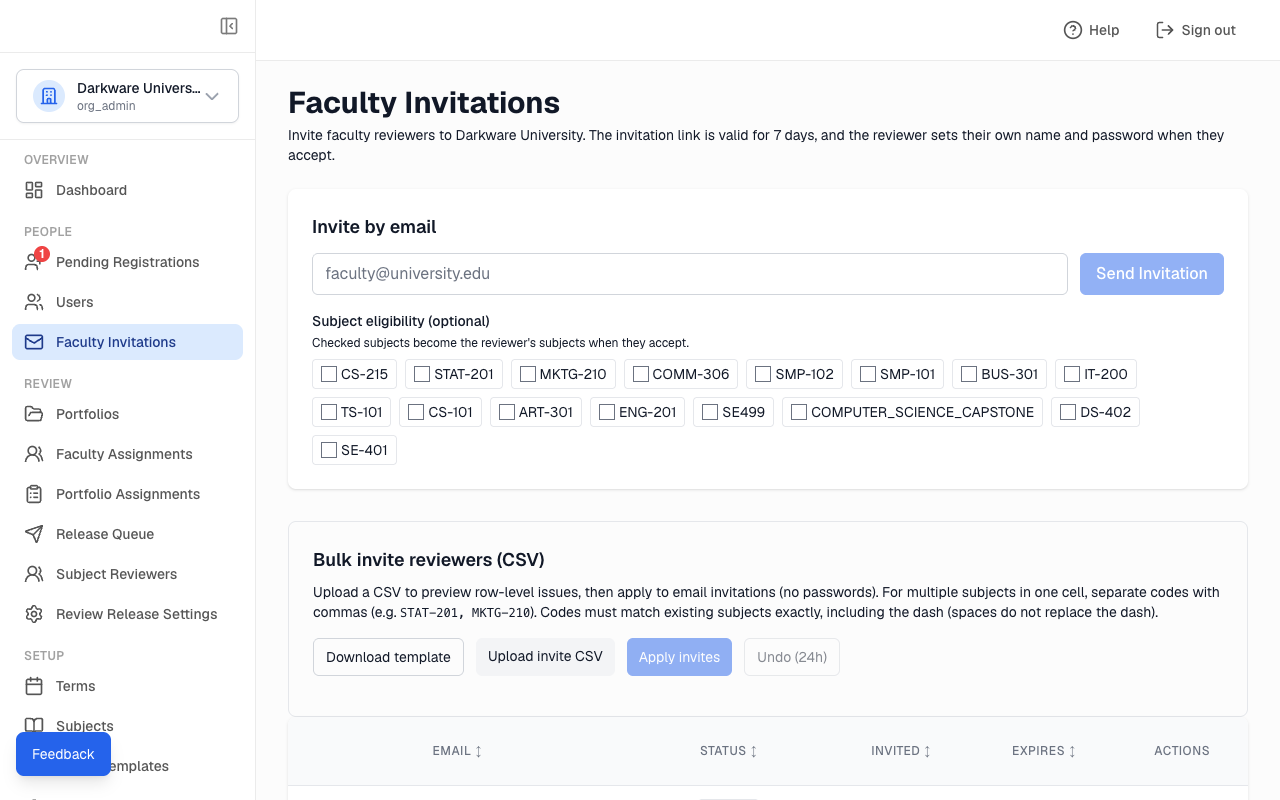1280x800 pixels.
Task: Check the SMP-102 subject checkbox
Action: click(x=763, y=374)
